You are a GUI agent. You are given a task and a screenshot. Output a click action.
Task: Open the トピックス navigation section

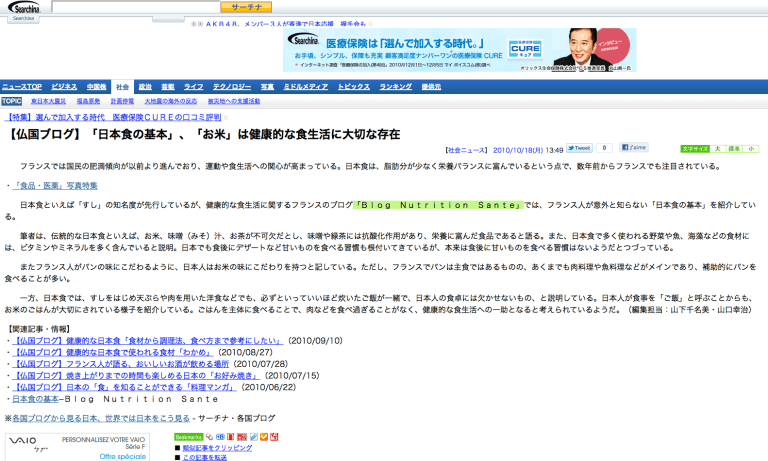(x=354, y=87)
